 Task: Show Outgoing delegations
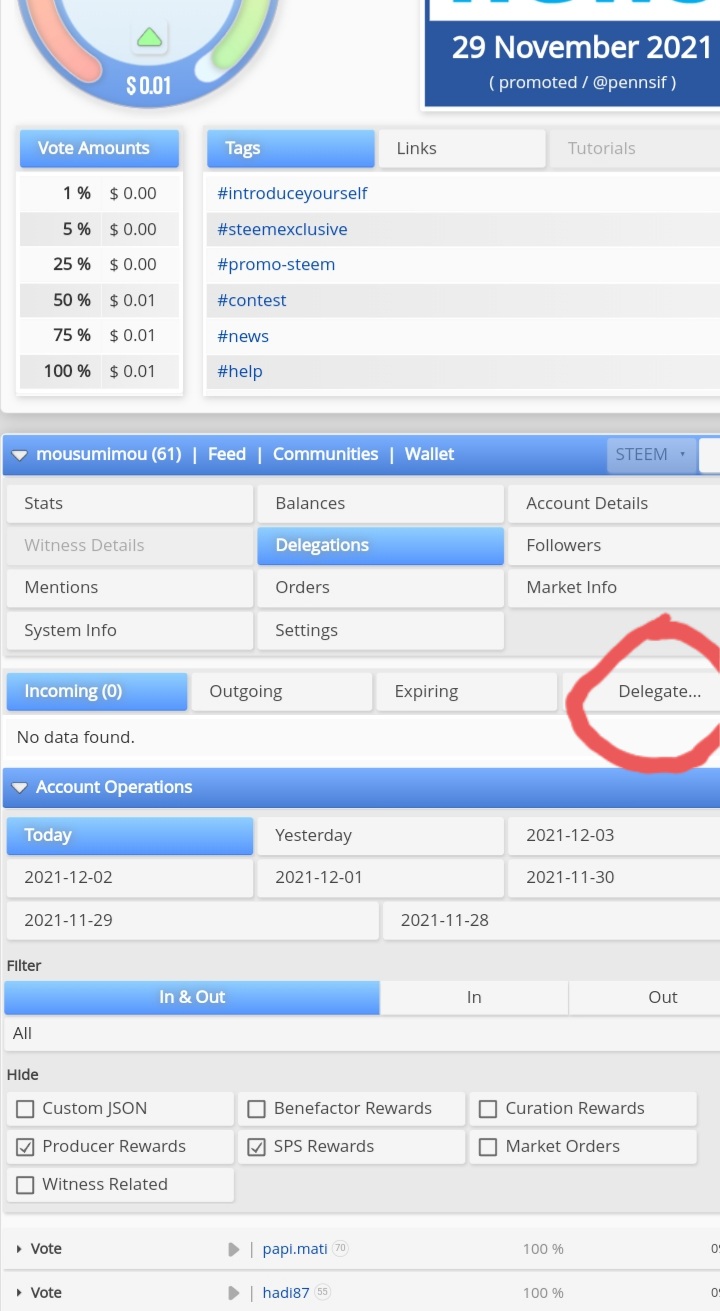point(281,691)
